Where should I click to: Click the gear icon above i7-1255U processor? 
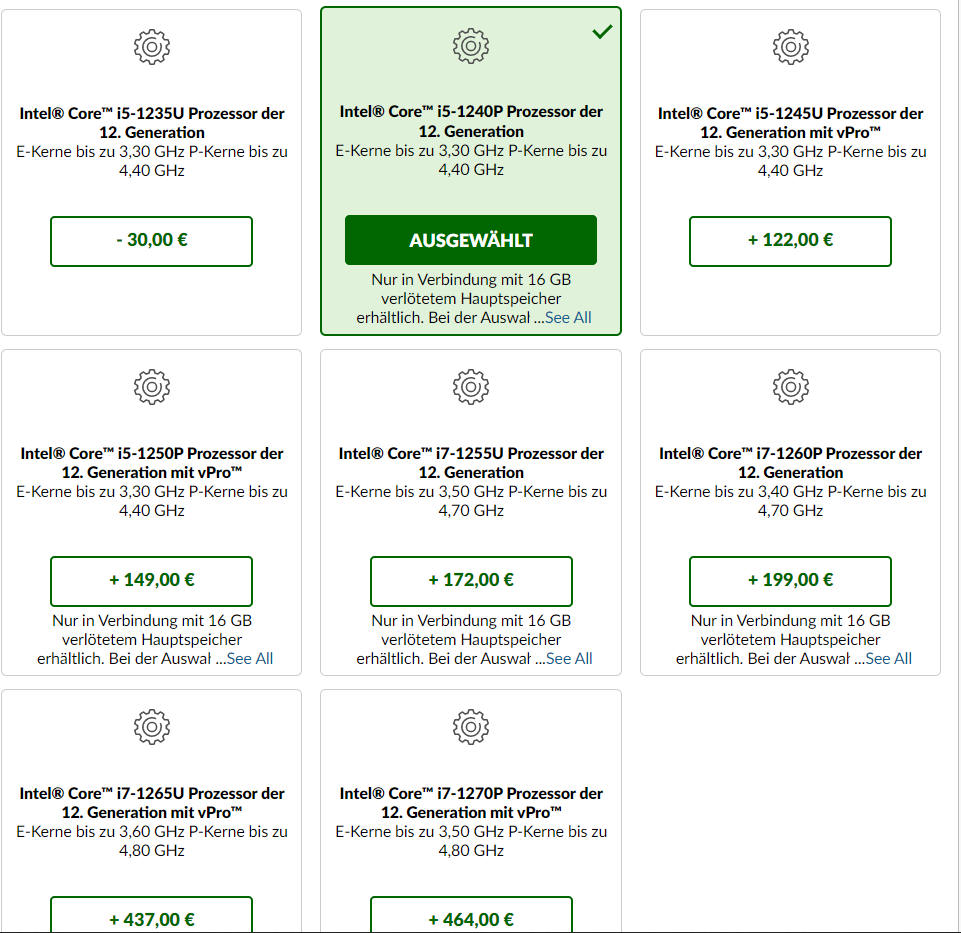click(470, 386)
